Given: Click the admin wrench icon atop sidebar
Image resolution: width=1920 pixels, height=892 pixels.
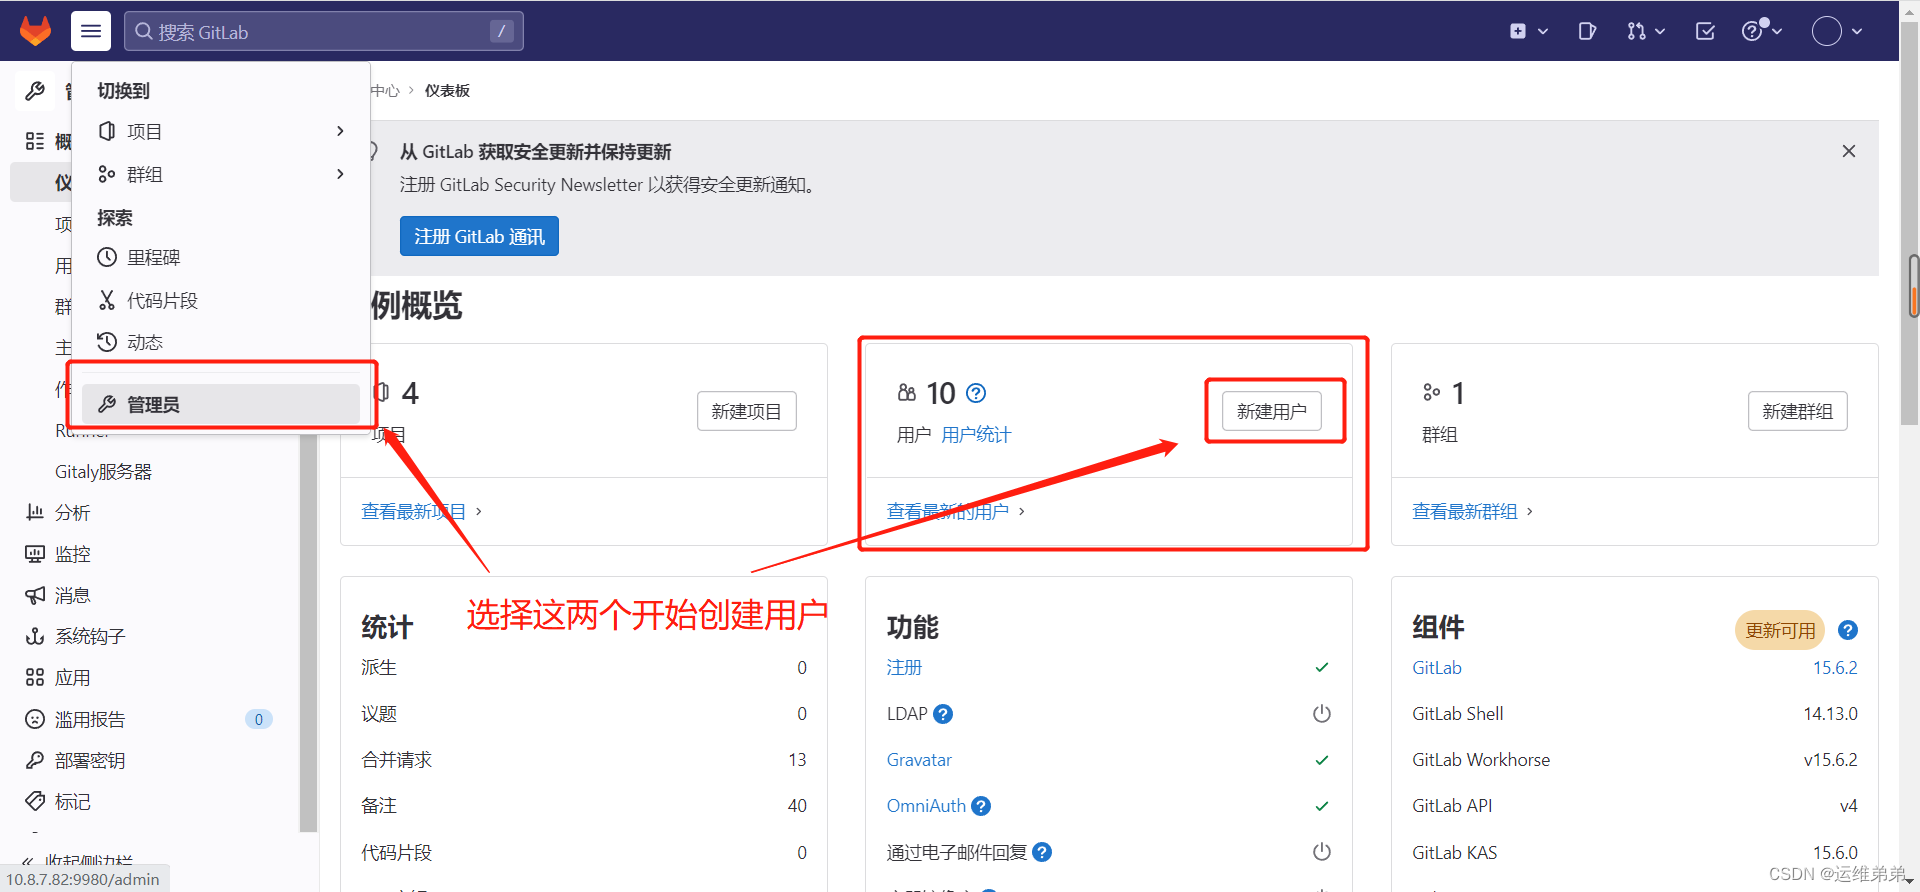Looking at the screenshot, I should [35, 91].
